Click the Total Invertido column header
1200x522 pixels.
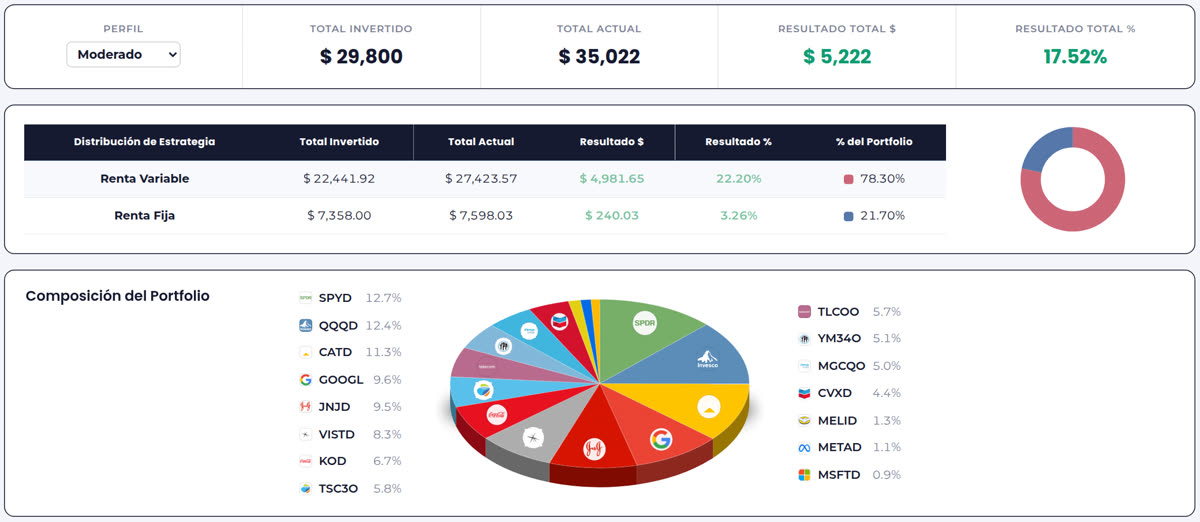coord(339,142)
